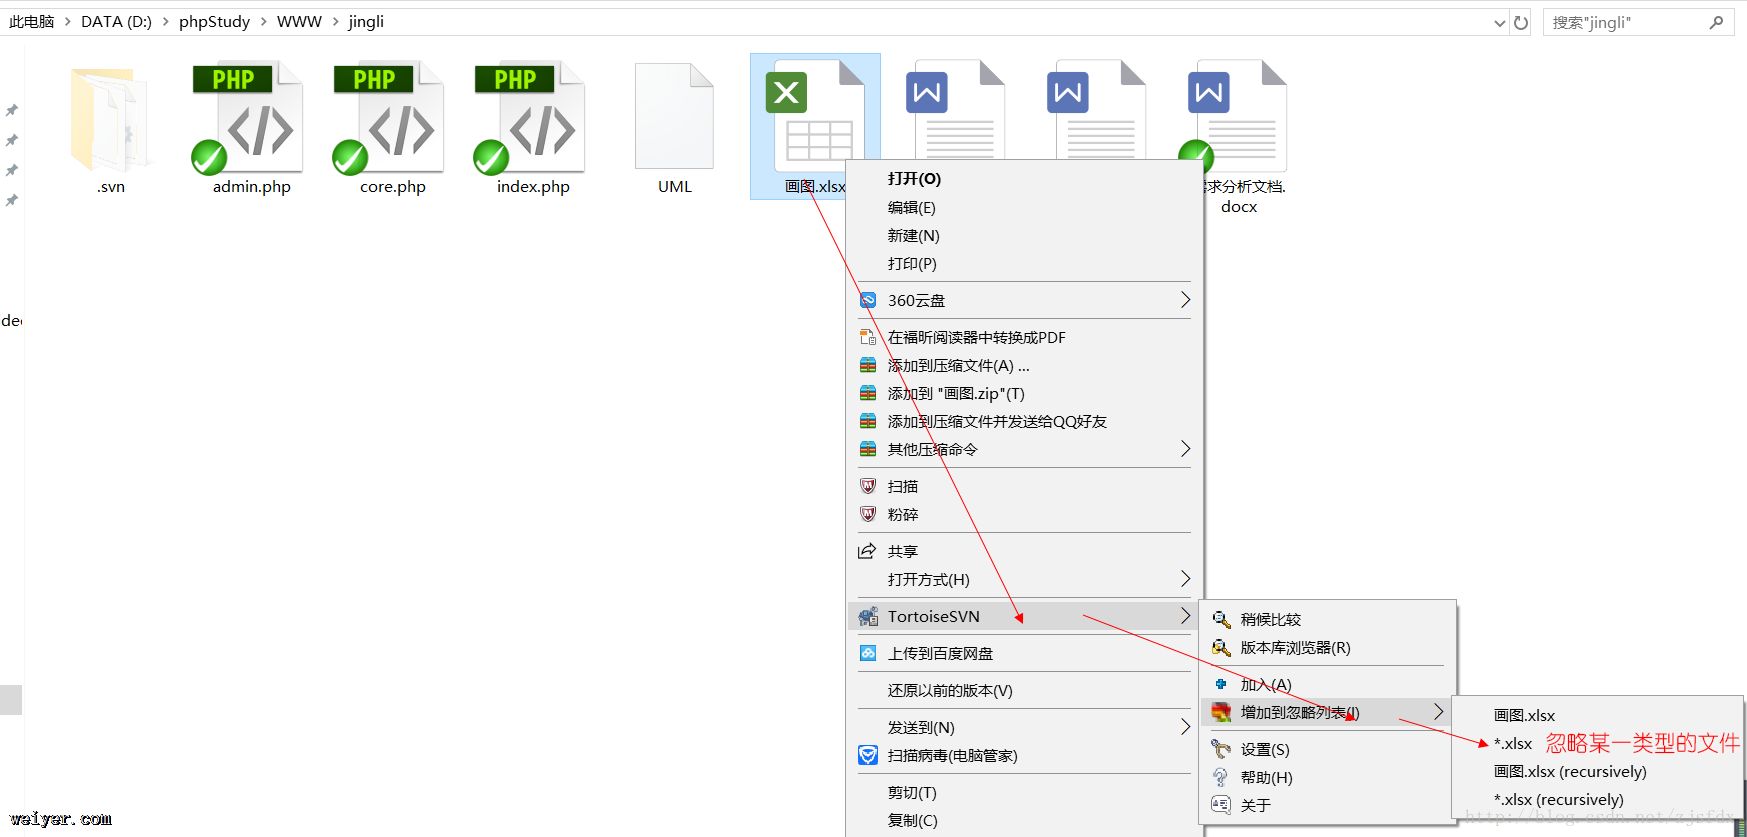
Task: Click the Foxit PDF convert icon
Action: 868,337
